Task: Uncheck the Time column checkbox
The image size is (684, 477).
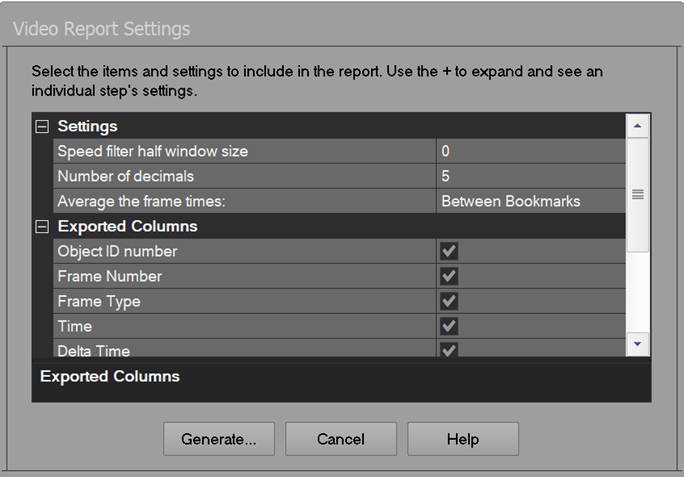Action: (449, 326)
